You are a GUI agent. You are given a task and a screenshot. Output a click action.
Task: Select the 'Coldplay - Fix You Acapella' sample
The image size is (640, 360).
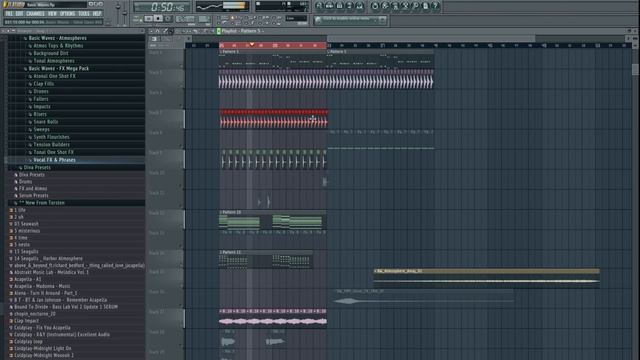pos(42,328)
